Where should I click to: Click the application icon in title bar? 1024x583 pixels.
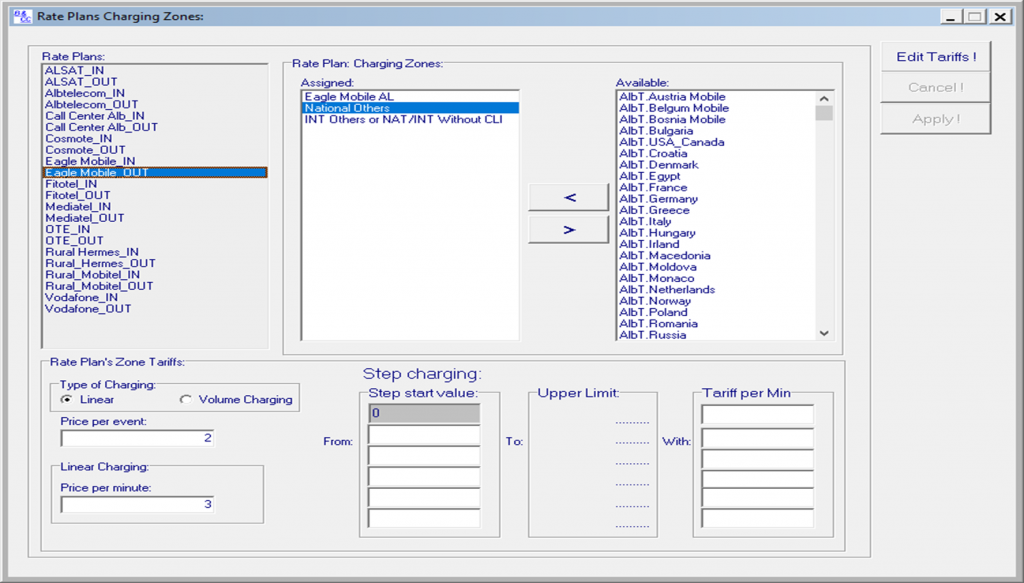(22, 16)
